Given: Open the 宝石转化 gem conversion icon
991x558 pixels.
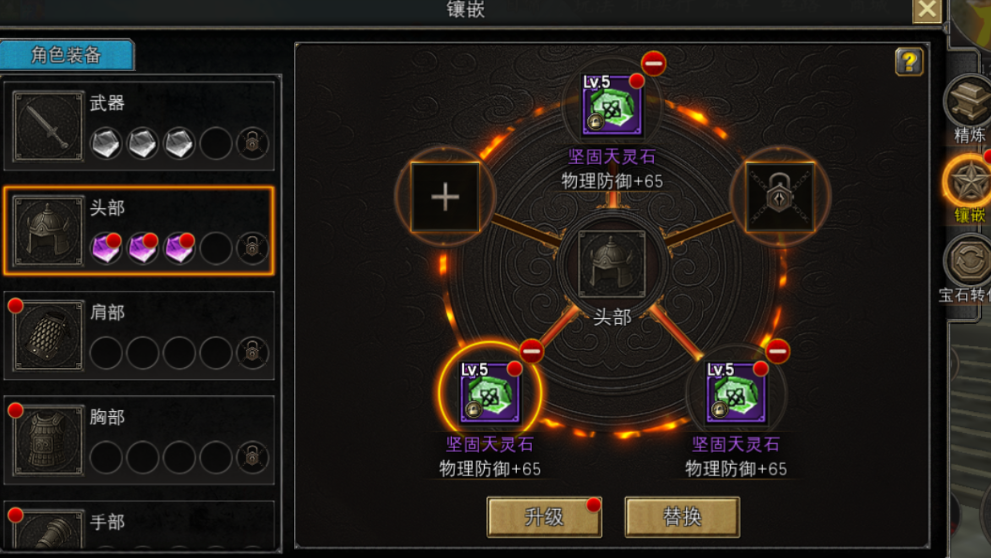Looking at the screenshot, I should (967, 269).
